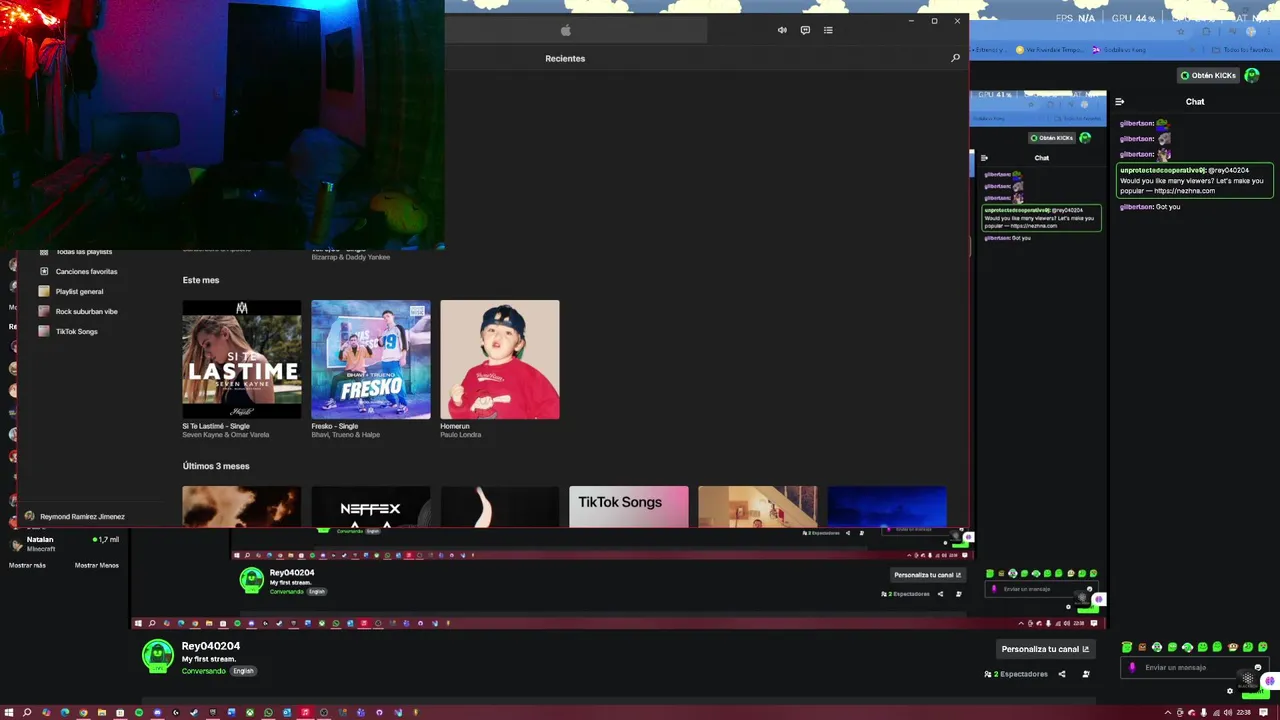Open search in Apple Music
Image resolution: width=1280 pixels, height=720 pixels.
(955, 58)
